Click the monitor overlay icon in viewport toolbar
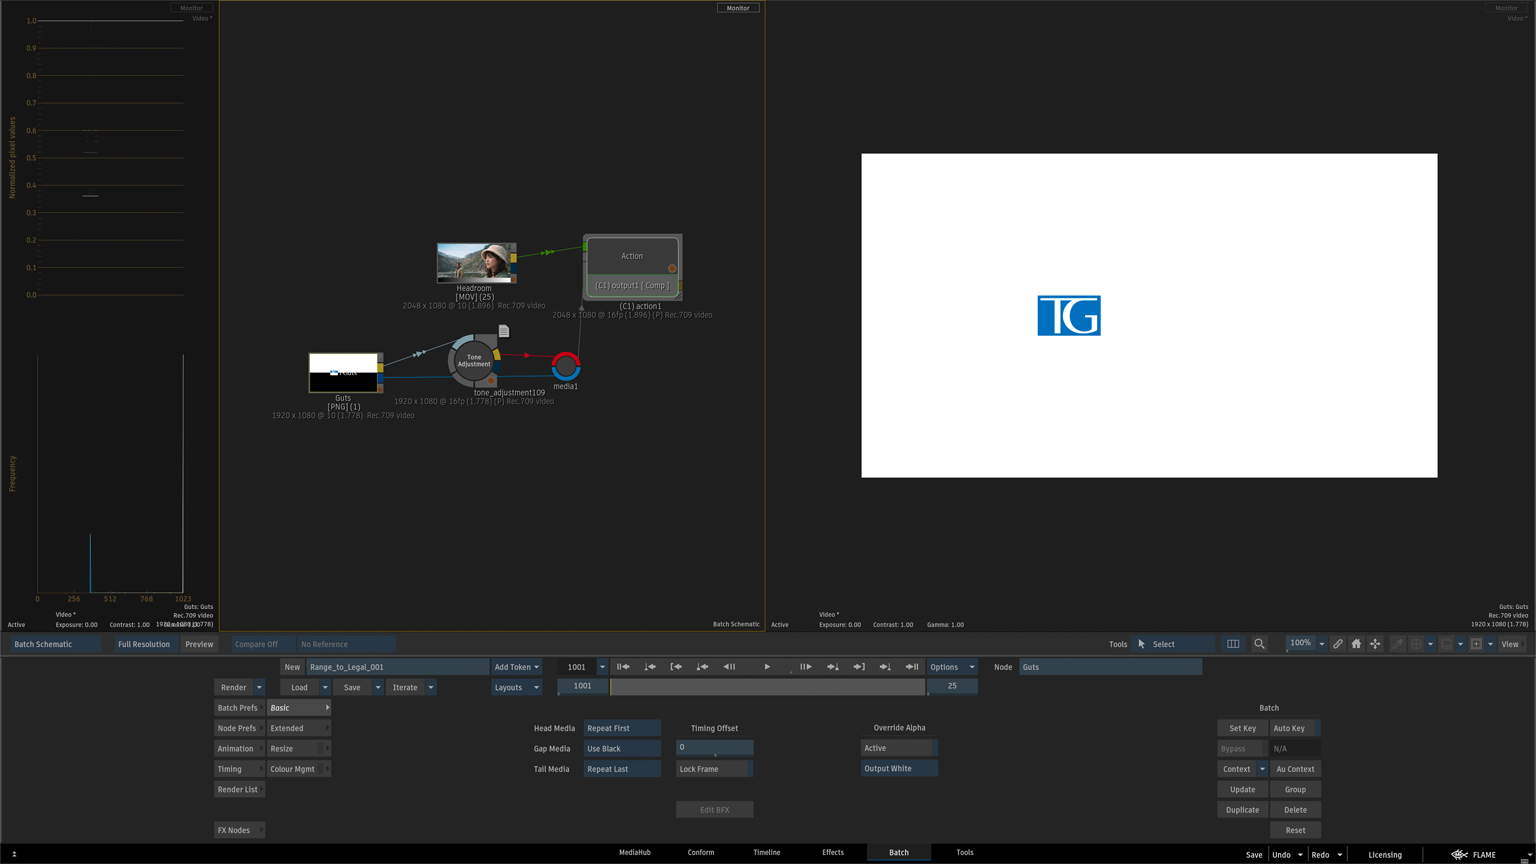This screenshot has width=1536, height=864. coord(1446,644)
